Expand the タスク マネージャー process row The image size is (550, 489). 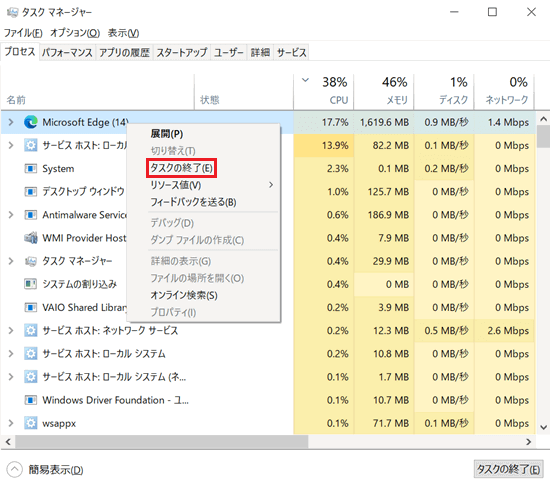point(11,261)
